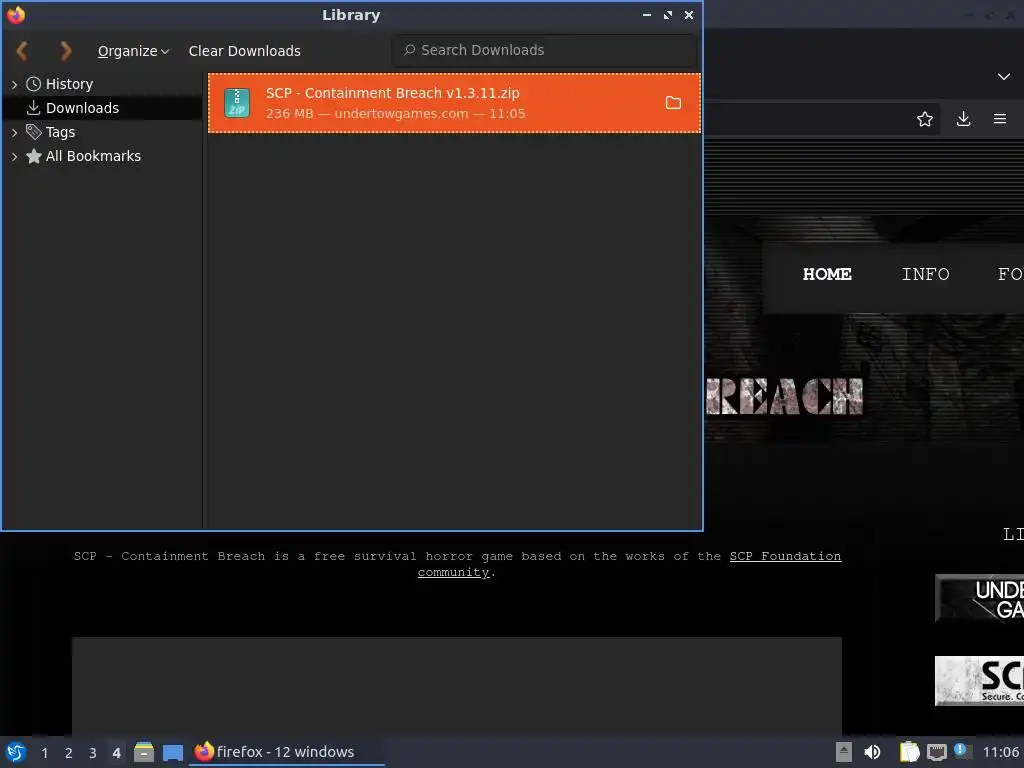This screenshot has width=1024, height=768.
Task: Click the SCP Secure Contain banner image
Action: [x=979, y=681]
